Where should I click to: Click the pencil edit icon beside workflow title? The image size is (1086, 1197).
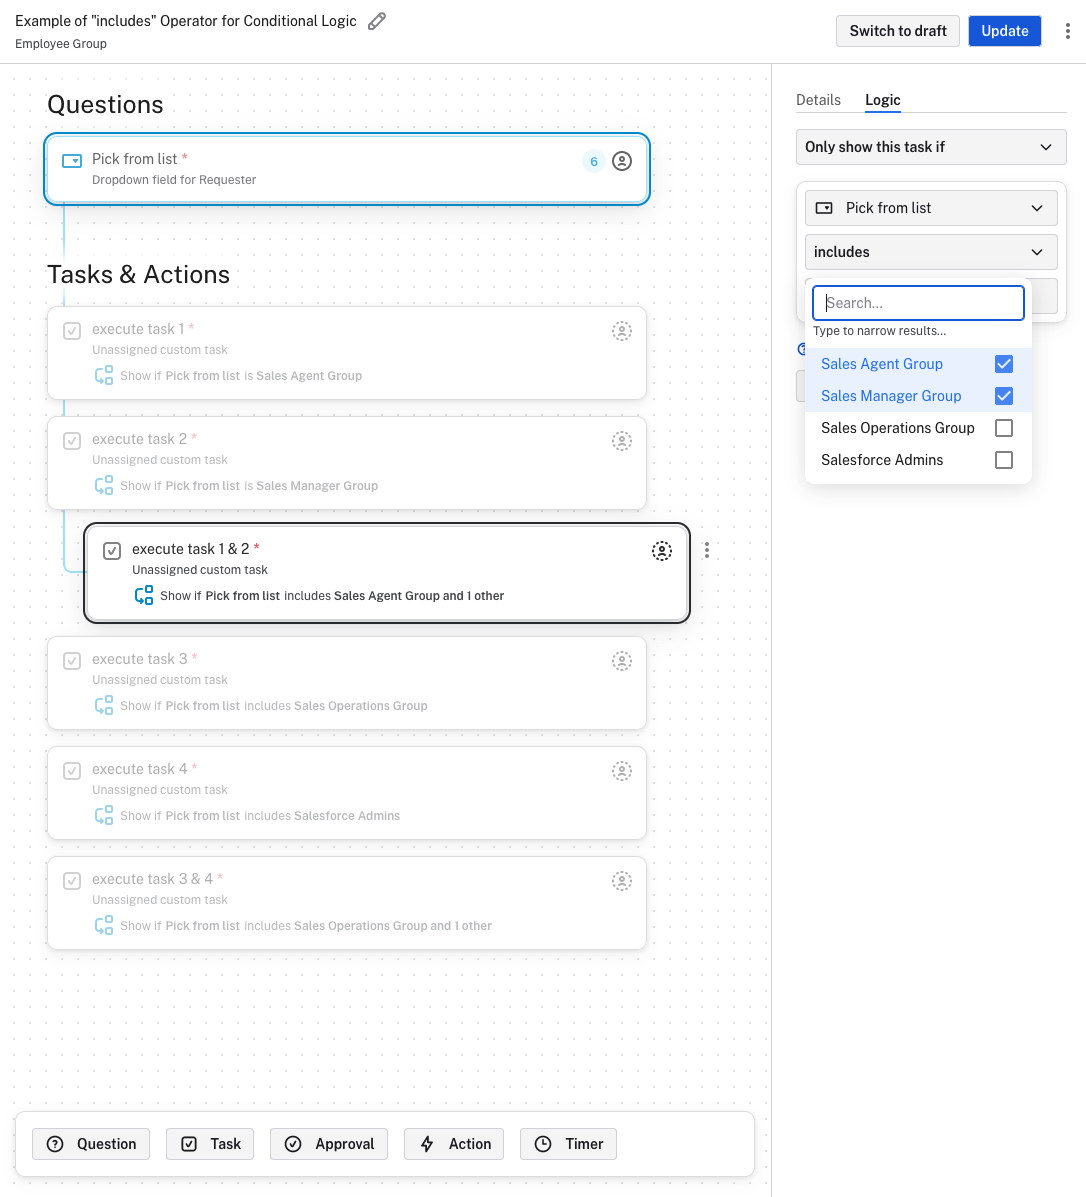pyautogui.click(x=377, y=21)
